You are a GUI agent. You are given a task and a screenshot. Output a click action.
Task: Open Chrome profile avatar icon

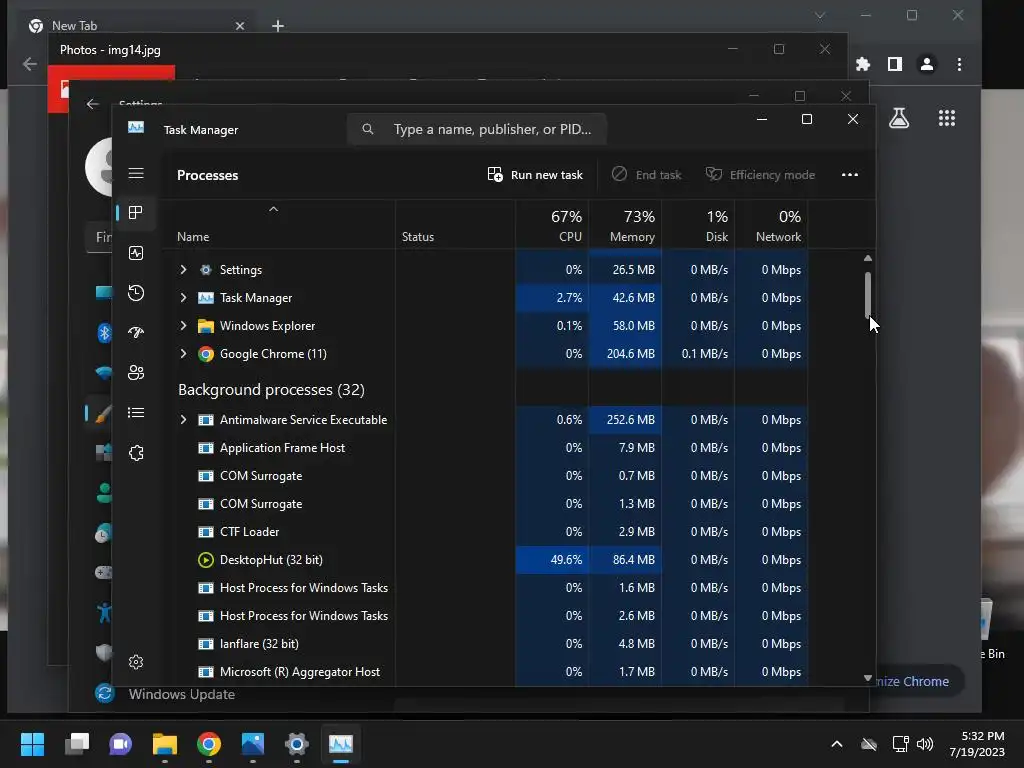coord(927,64)
